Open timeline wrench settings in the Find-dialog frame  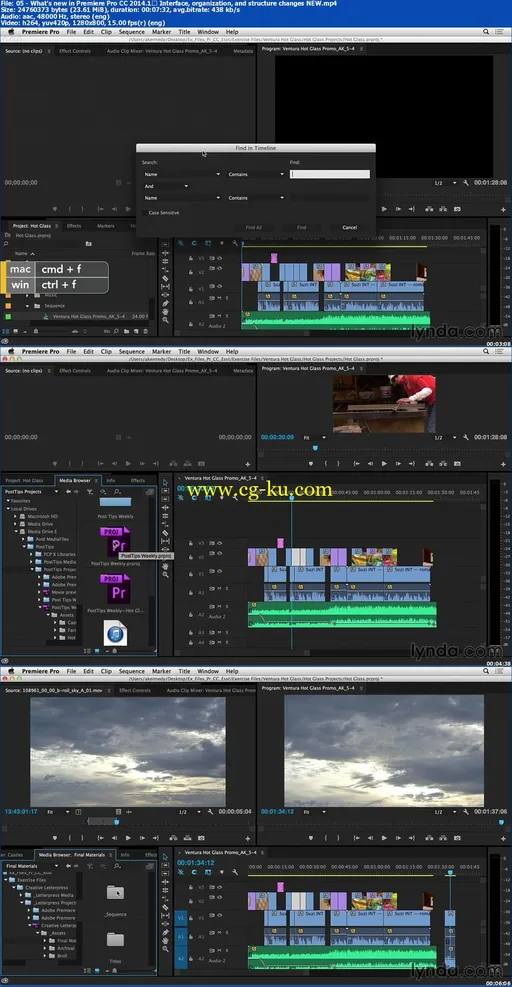234,243
